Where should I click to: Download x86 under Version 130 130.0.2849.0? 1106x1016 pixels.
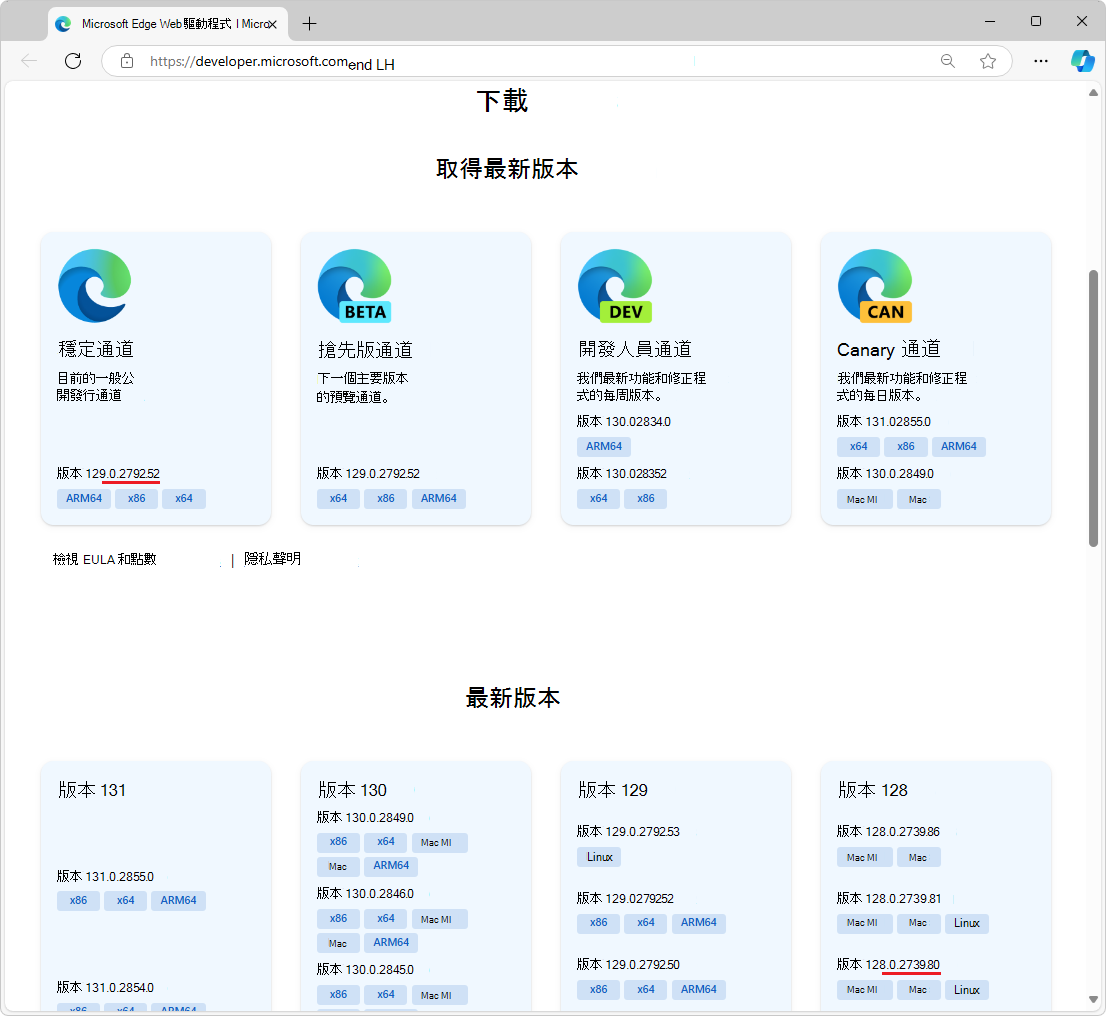(x=339, y=842)
